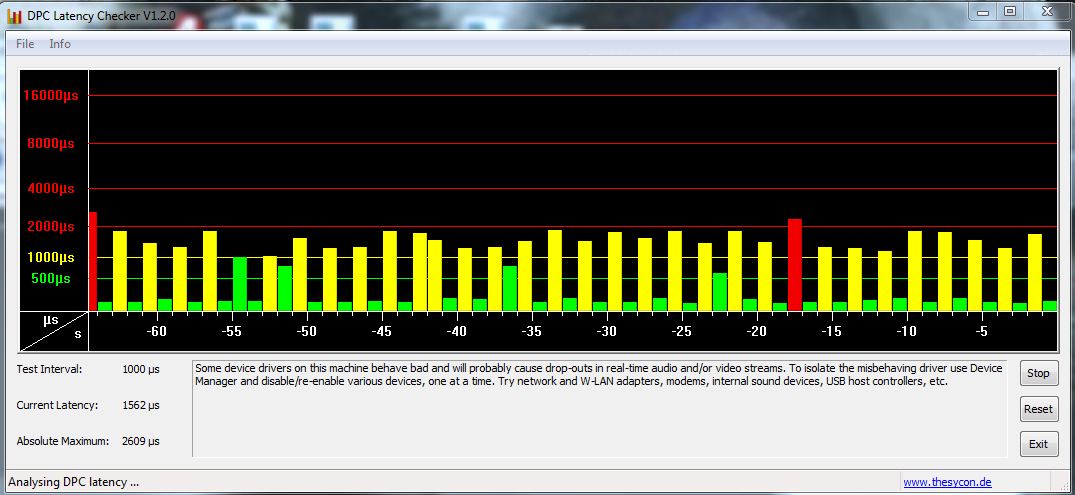The height and width of the screenshot is (495, 1075).
Task: Click the red bar at the graph's left edge
Action: (93, 261)
